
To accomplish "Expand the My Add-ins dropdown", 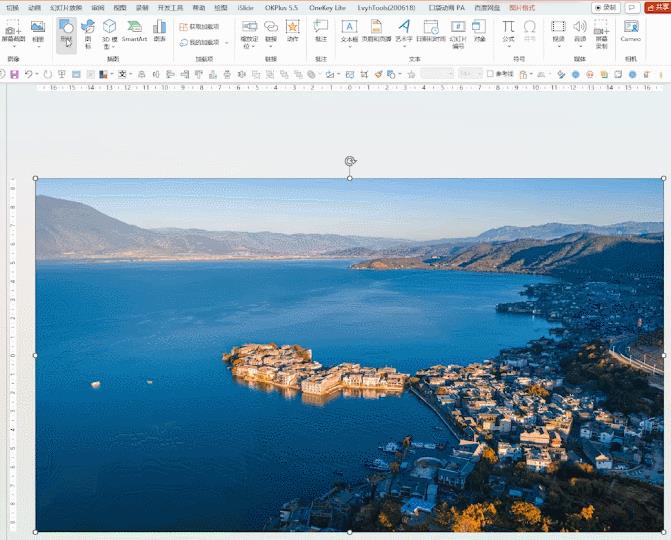I will 227,43.
